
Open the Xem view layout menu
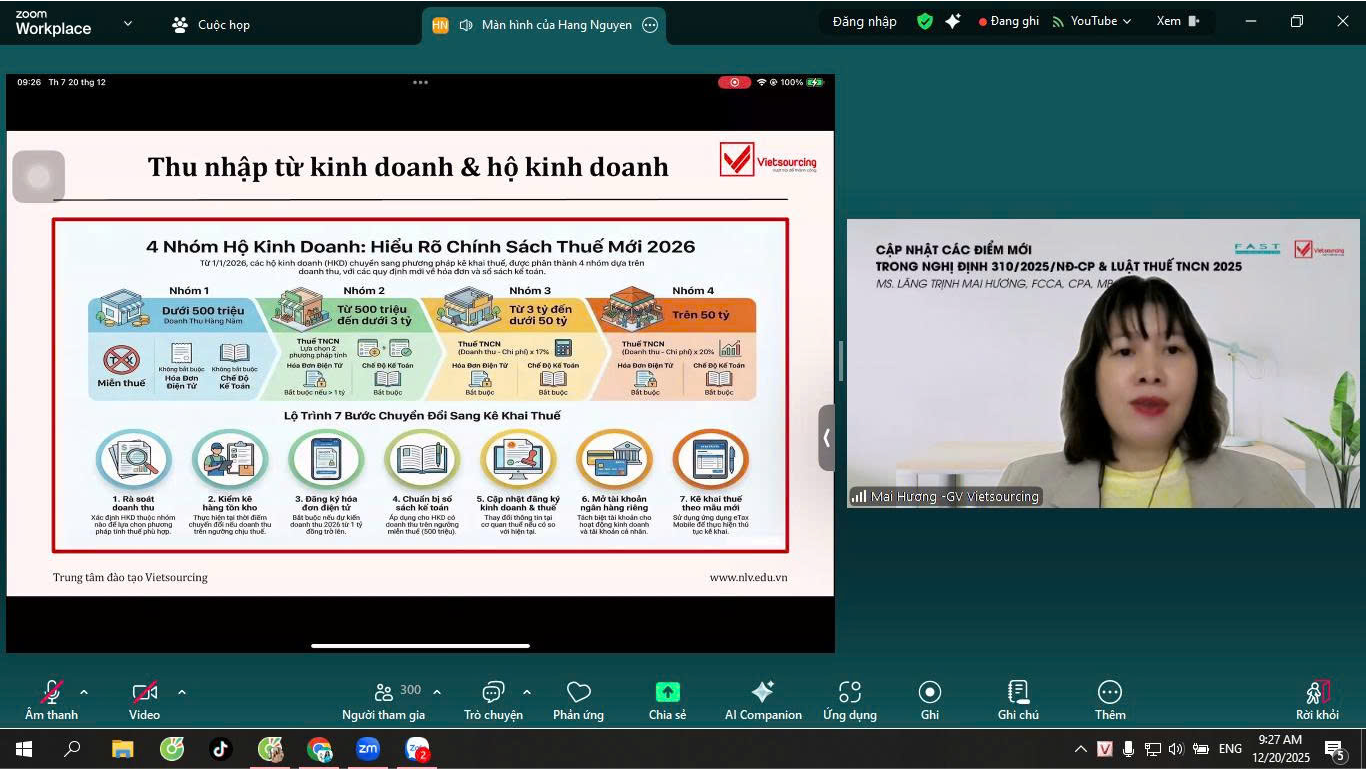pyautogui.click(x=1177, y=21)
